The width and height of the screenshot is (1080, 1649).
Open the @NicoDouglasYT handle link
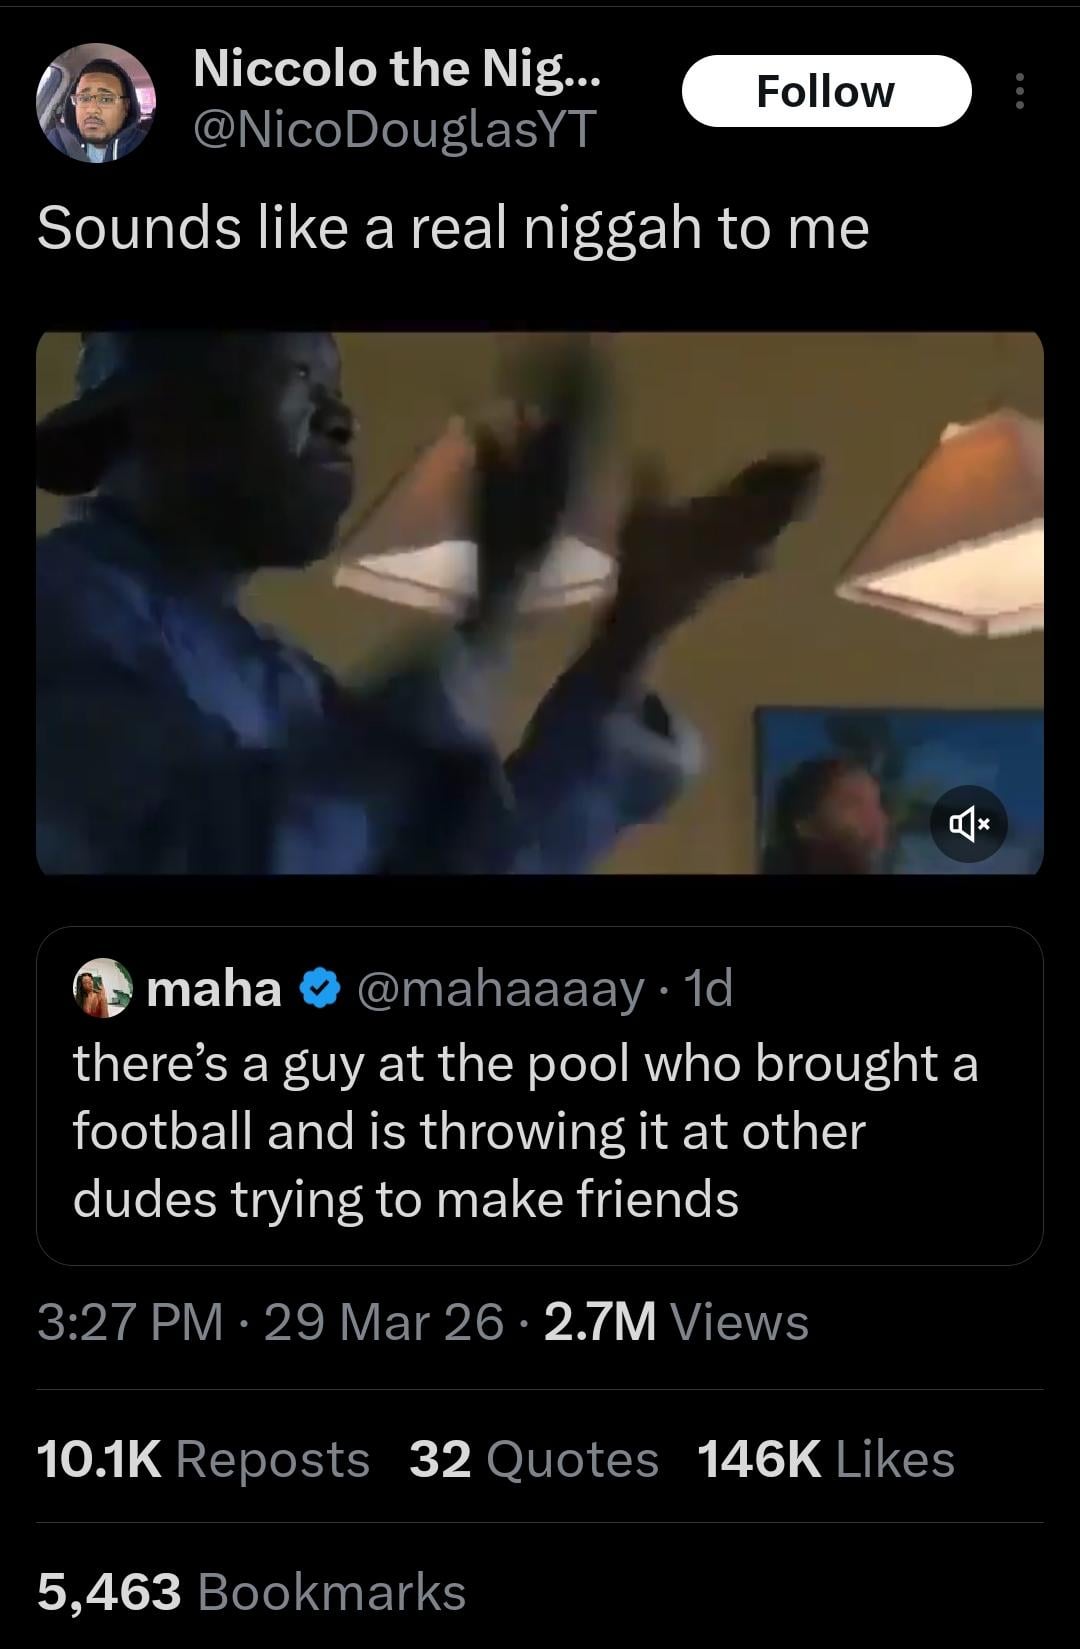[394, 129]
